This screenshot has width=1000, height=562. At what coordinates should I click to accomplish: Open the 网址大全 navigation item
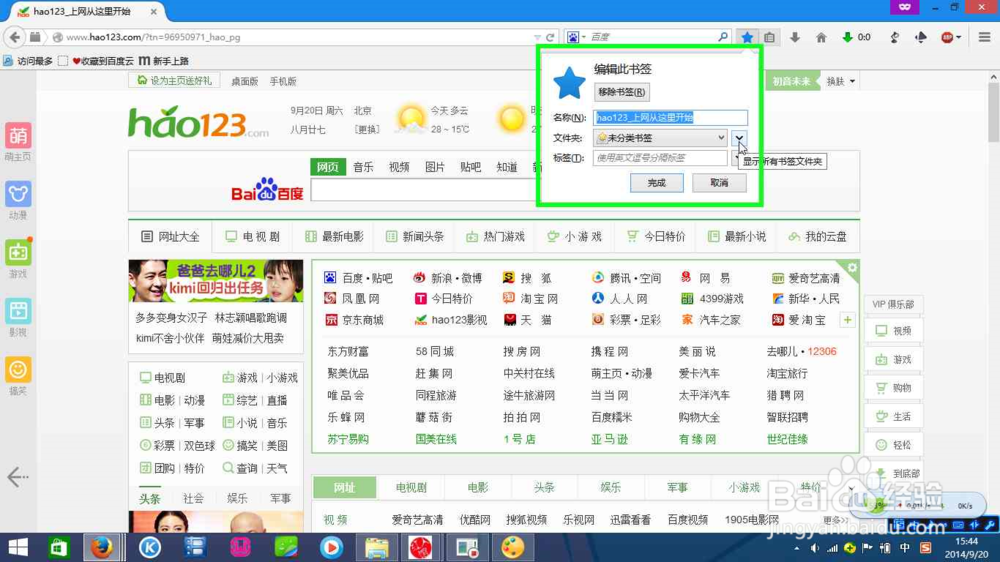click(170, 237)
